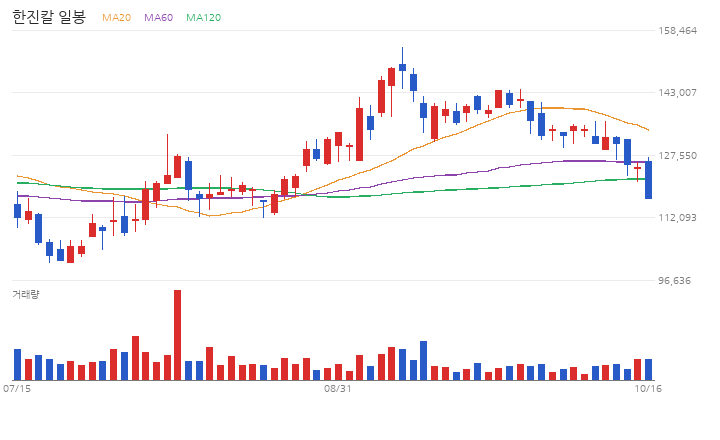
Task: Click the 143,007 price axis label
Action: click(677, 93)
